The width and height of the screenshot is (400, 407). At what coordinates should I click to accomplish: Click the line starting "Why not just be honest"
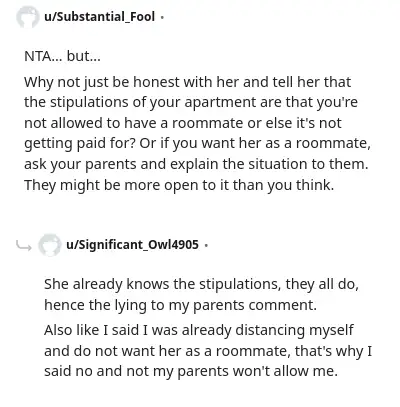click(187, 82)
